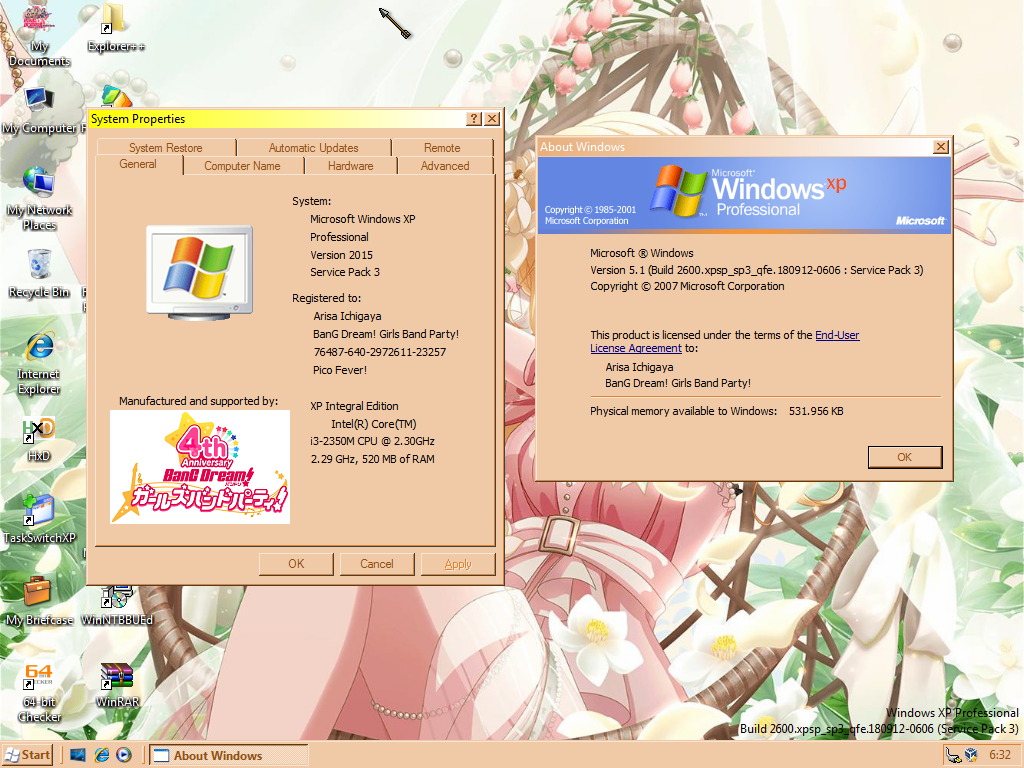Click the taskbar clock showing 6:32
This screenshot has height=768, width=1024.
tap(999, 755)
